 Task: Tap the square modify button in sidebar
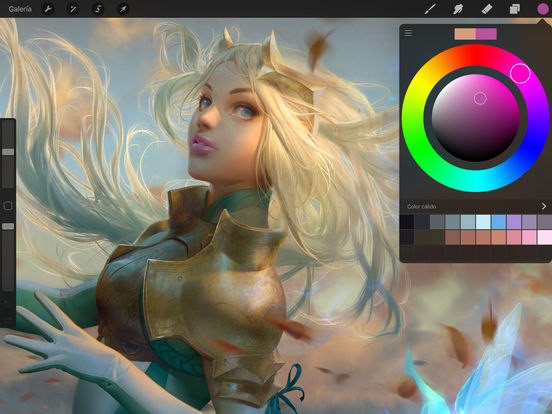[x=8, y=206]
